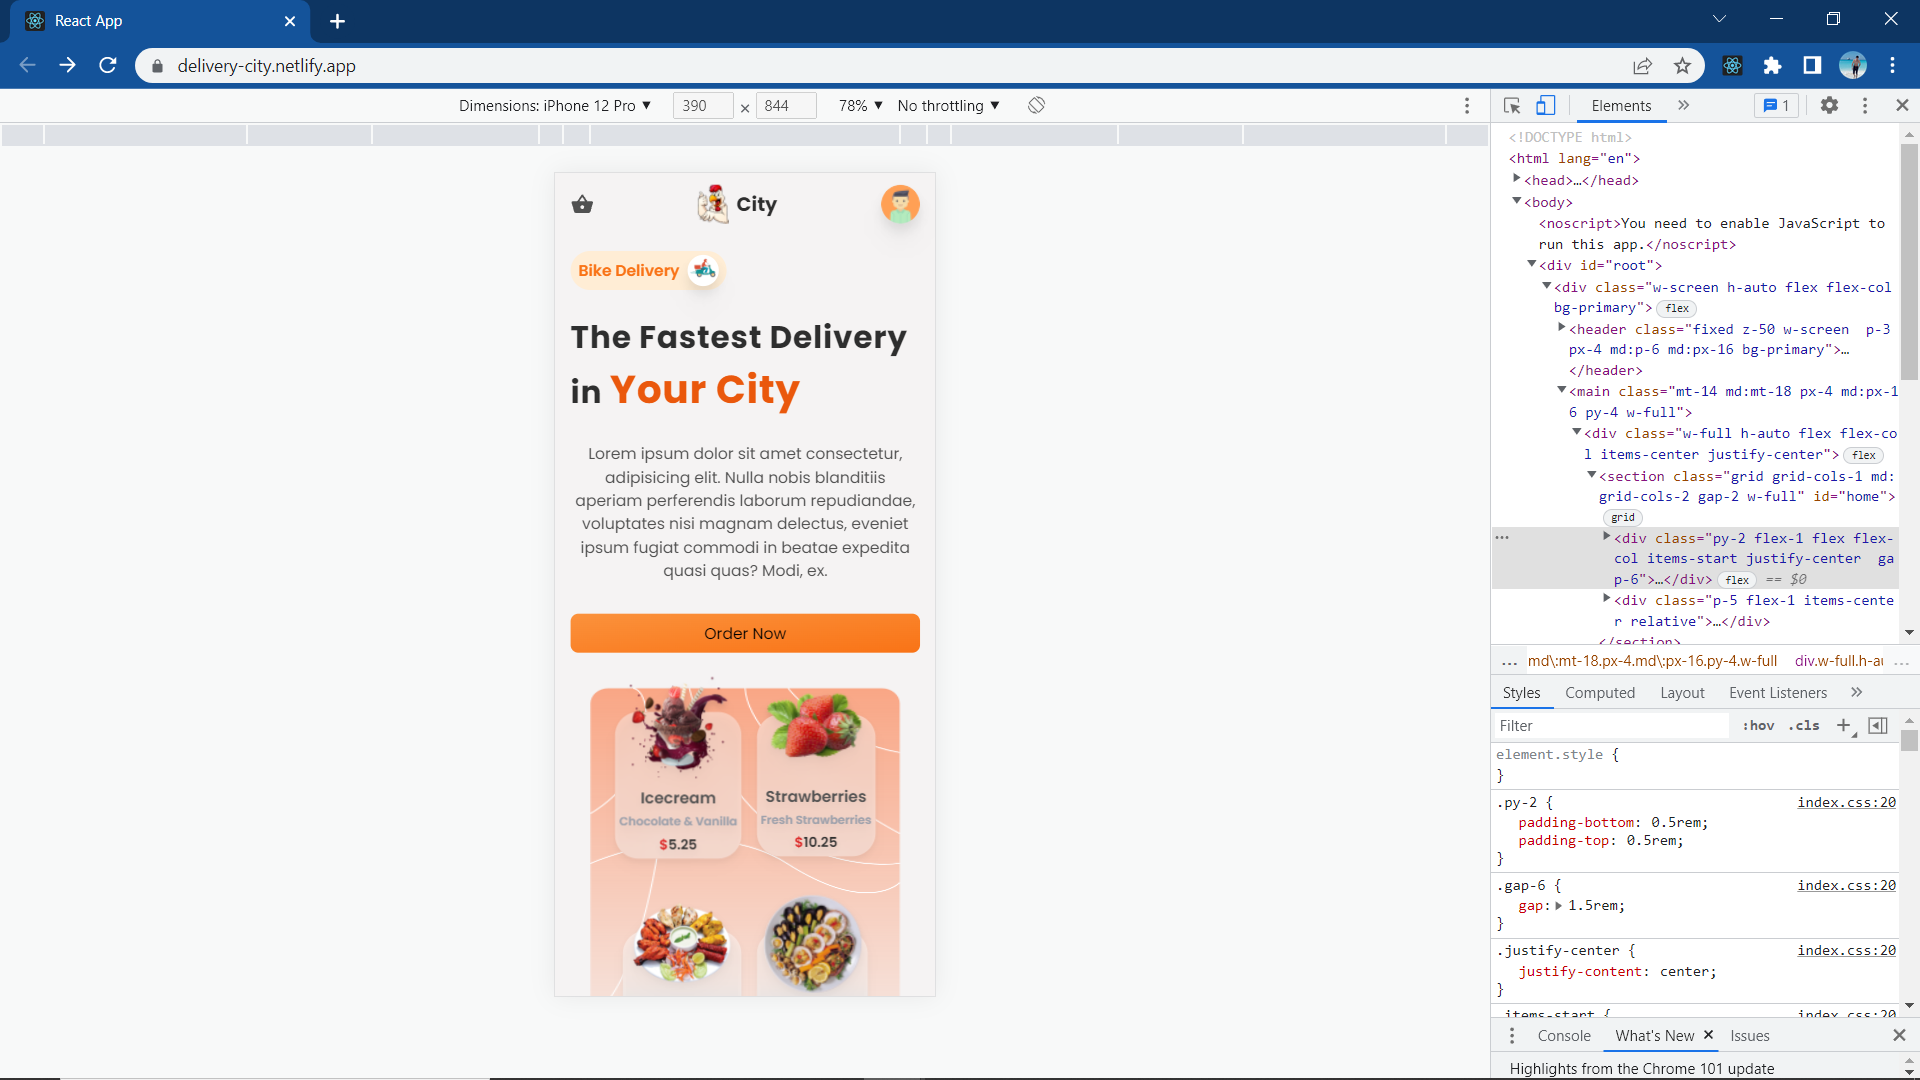
Task: Click the Order Now button
Action: pos(744,632)
